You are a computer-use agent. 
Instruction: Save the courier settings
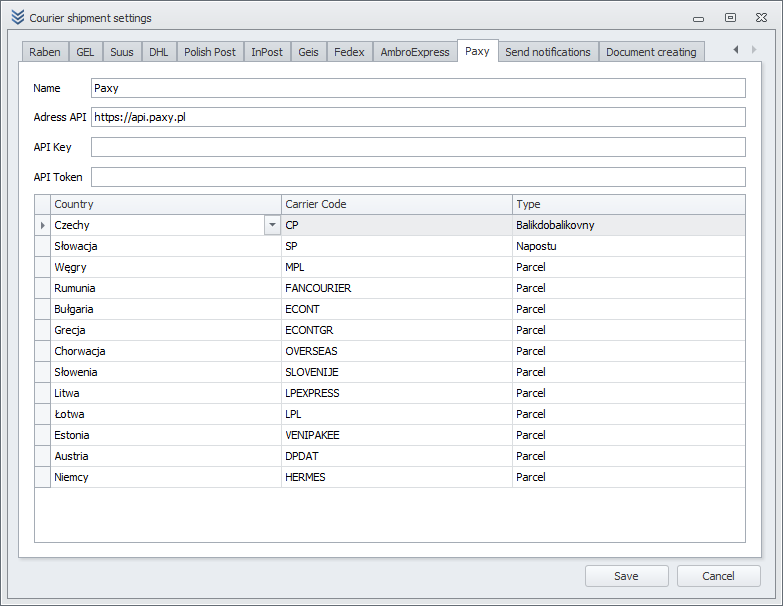pos(626,576)
